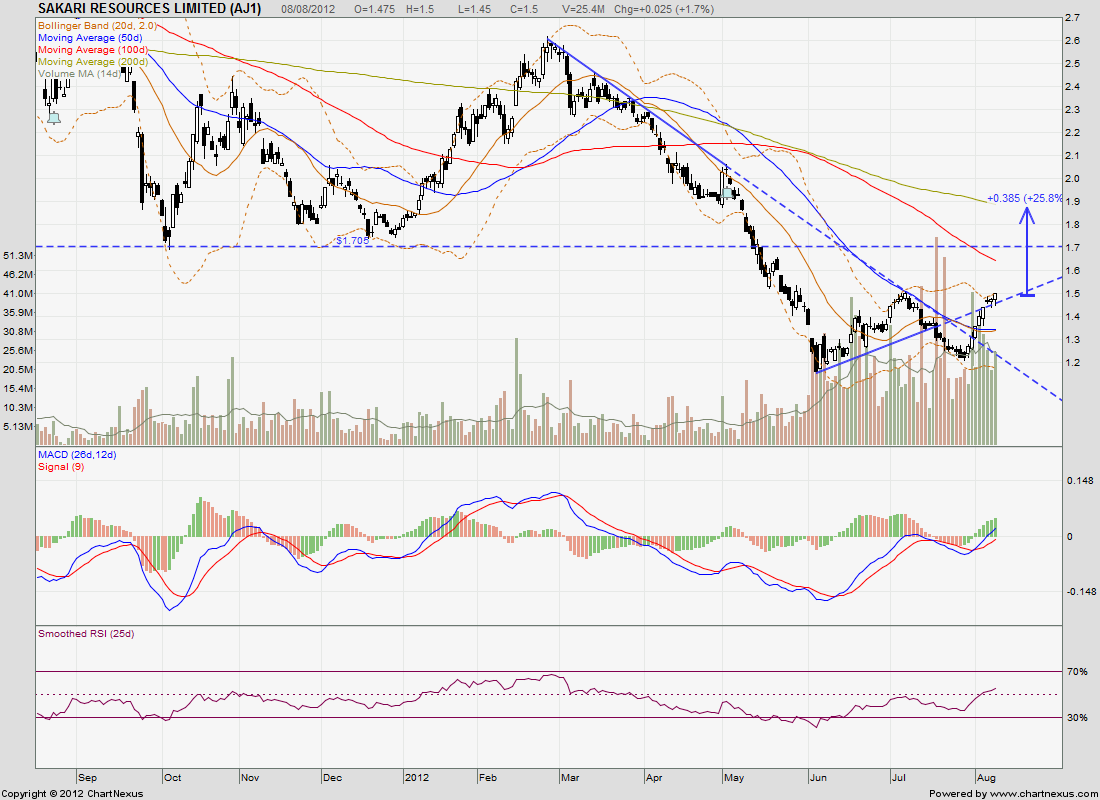The width and height of the screenshot is (1100, 800).
Task: Select the Moving Average (100d) legend
Action: tap(93, 50)
